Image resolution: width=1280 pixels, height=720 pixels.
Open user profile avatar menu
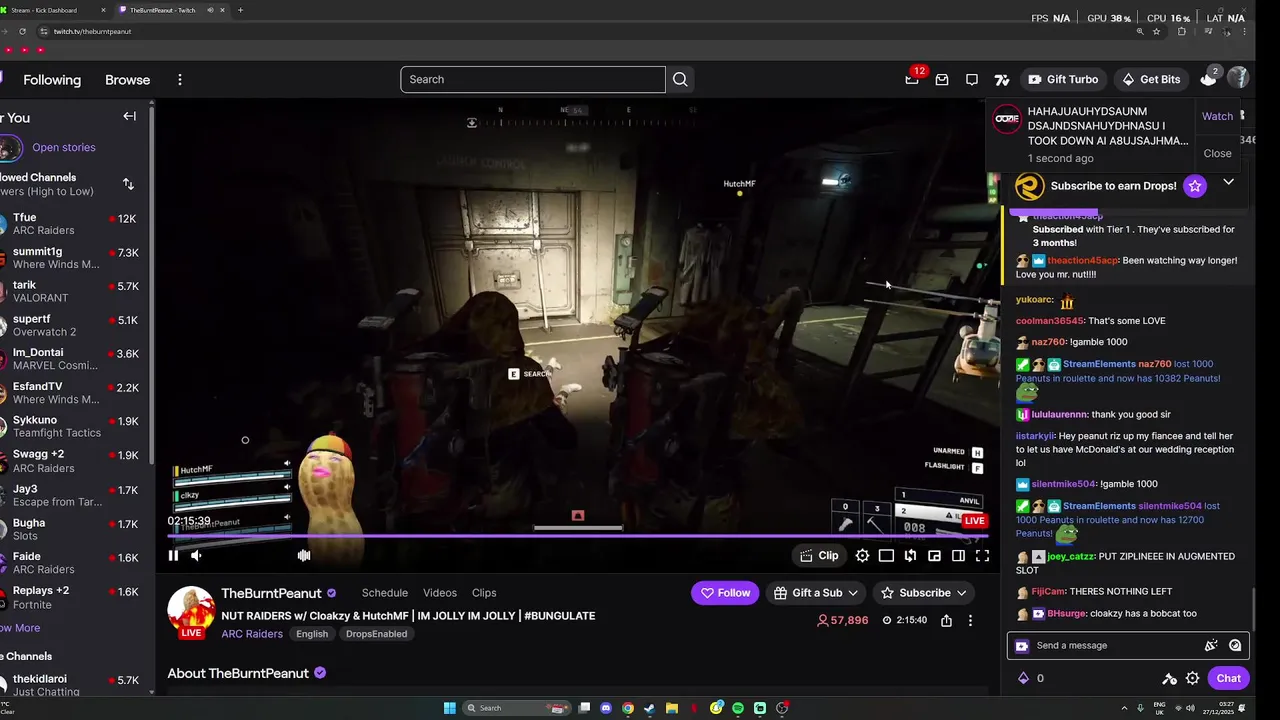click(x=1238, y=78)
